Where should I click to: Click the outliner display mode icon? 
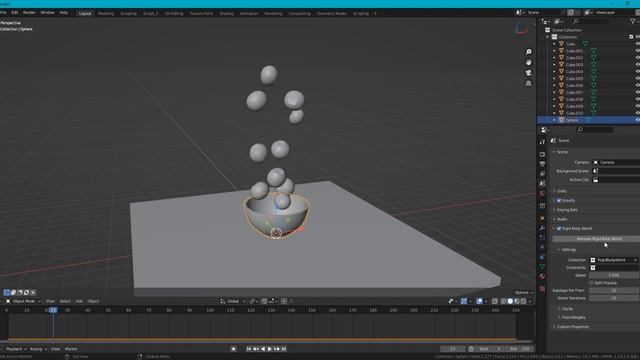point(558,21)
